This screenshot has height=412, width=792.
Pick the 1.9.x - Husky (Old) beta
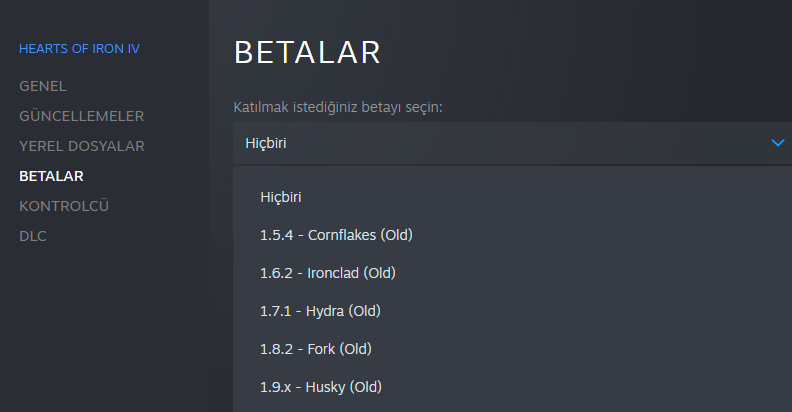click(320, 387)
